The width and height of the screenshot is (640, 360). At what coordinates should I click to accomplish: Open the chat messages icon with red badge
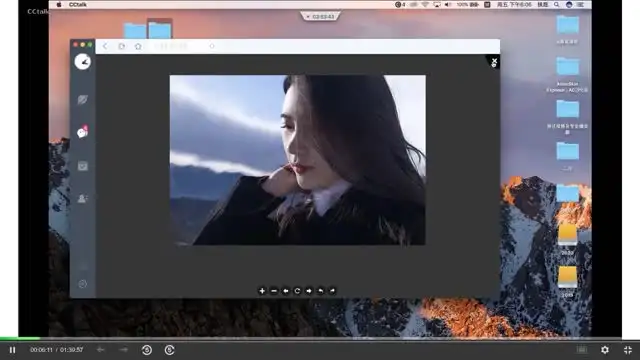pyautogui.click(x=82, y=132)
